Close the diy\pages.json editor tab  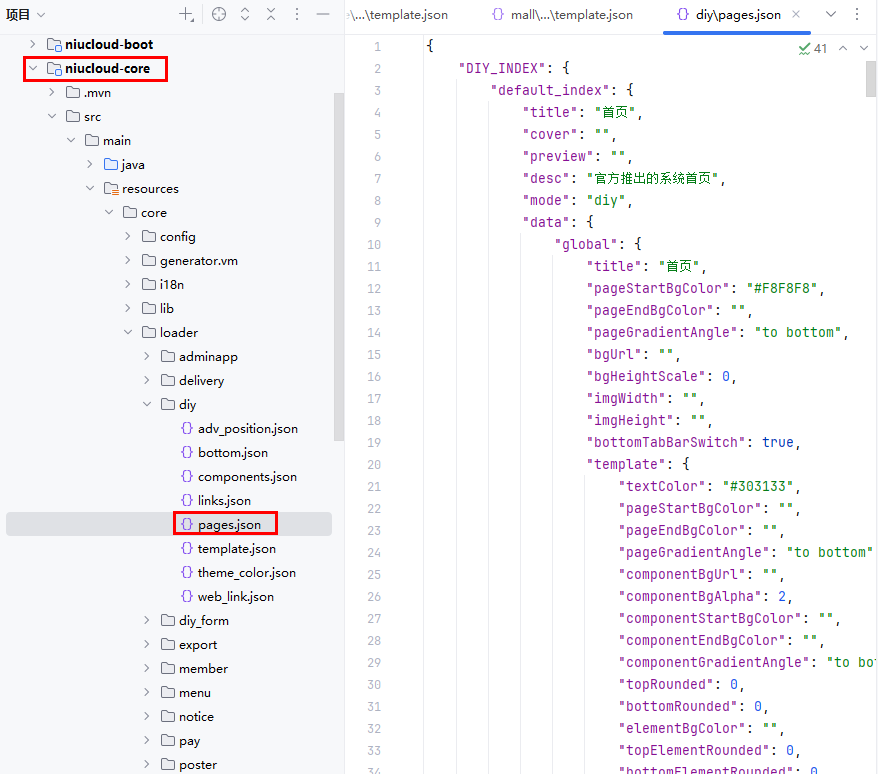795,15
